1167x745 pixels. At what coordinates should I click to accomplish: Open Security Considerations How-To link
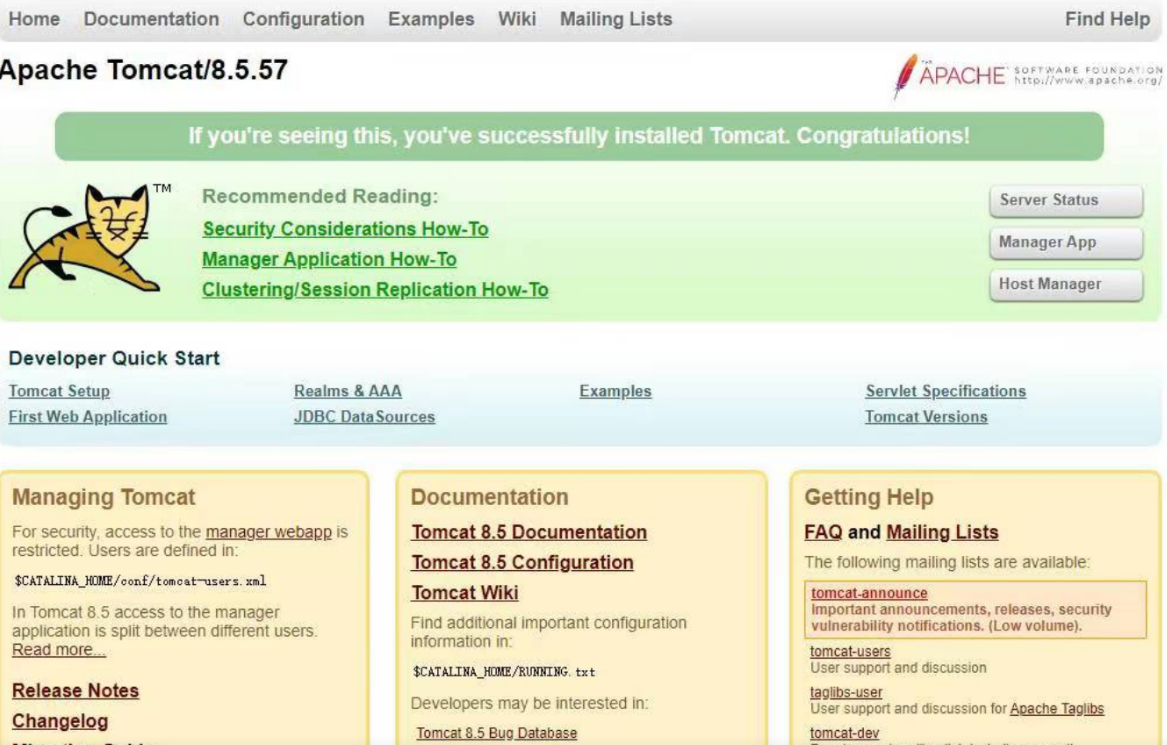point(345,228)
